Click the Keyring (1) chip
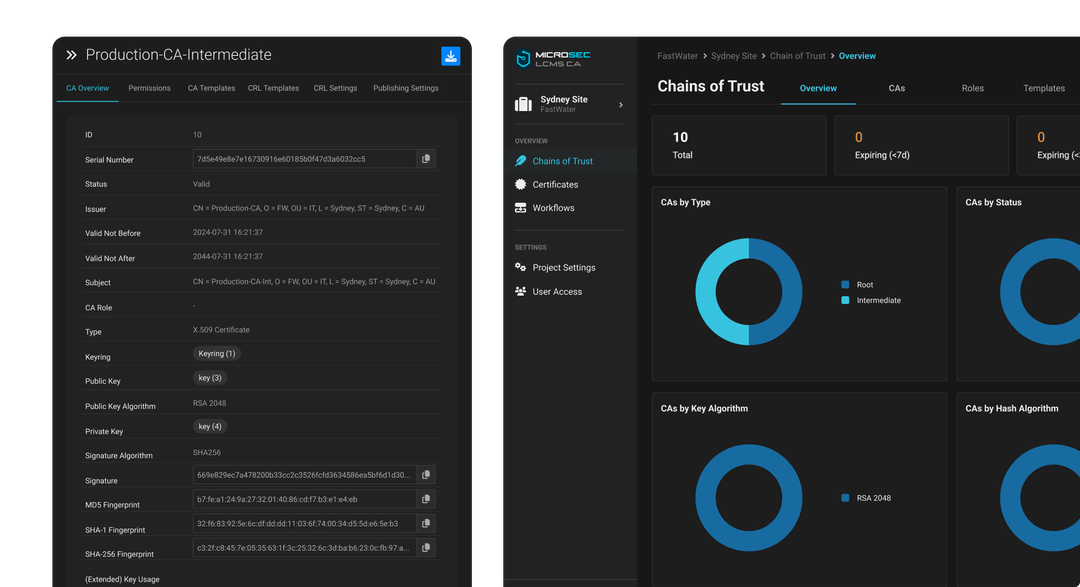 (217, 353)
